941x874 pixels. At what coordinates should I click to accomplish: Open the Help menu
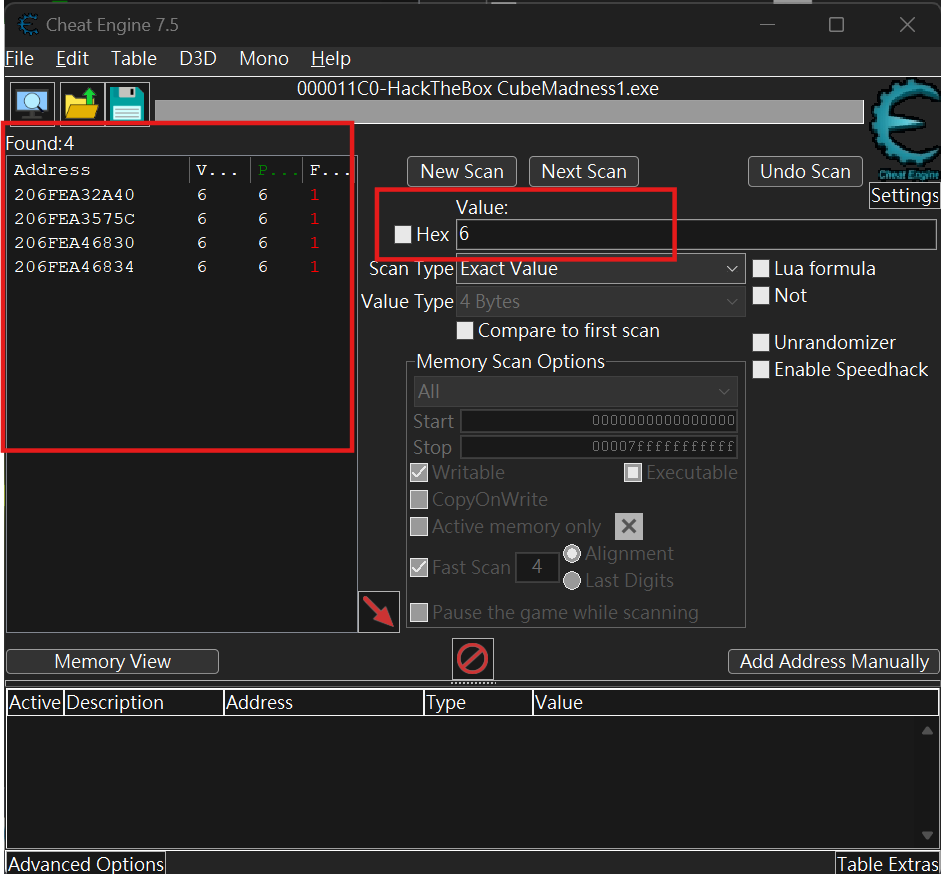point(331,59)
